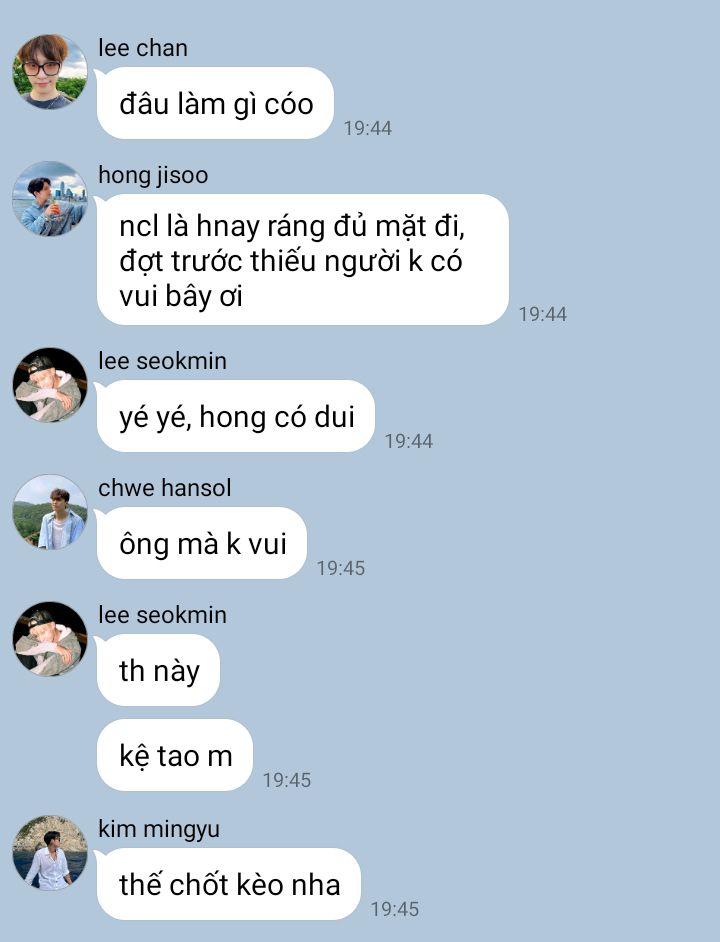Viewport: 720px width, 942px height.
Task: Tap kim mingyu's profile avatar
Action: [x=50, y=852]
